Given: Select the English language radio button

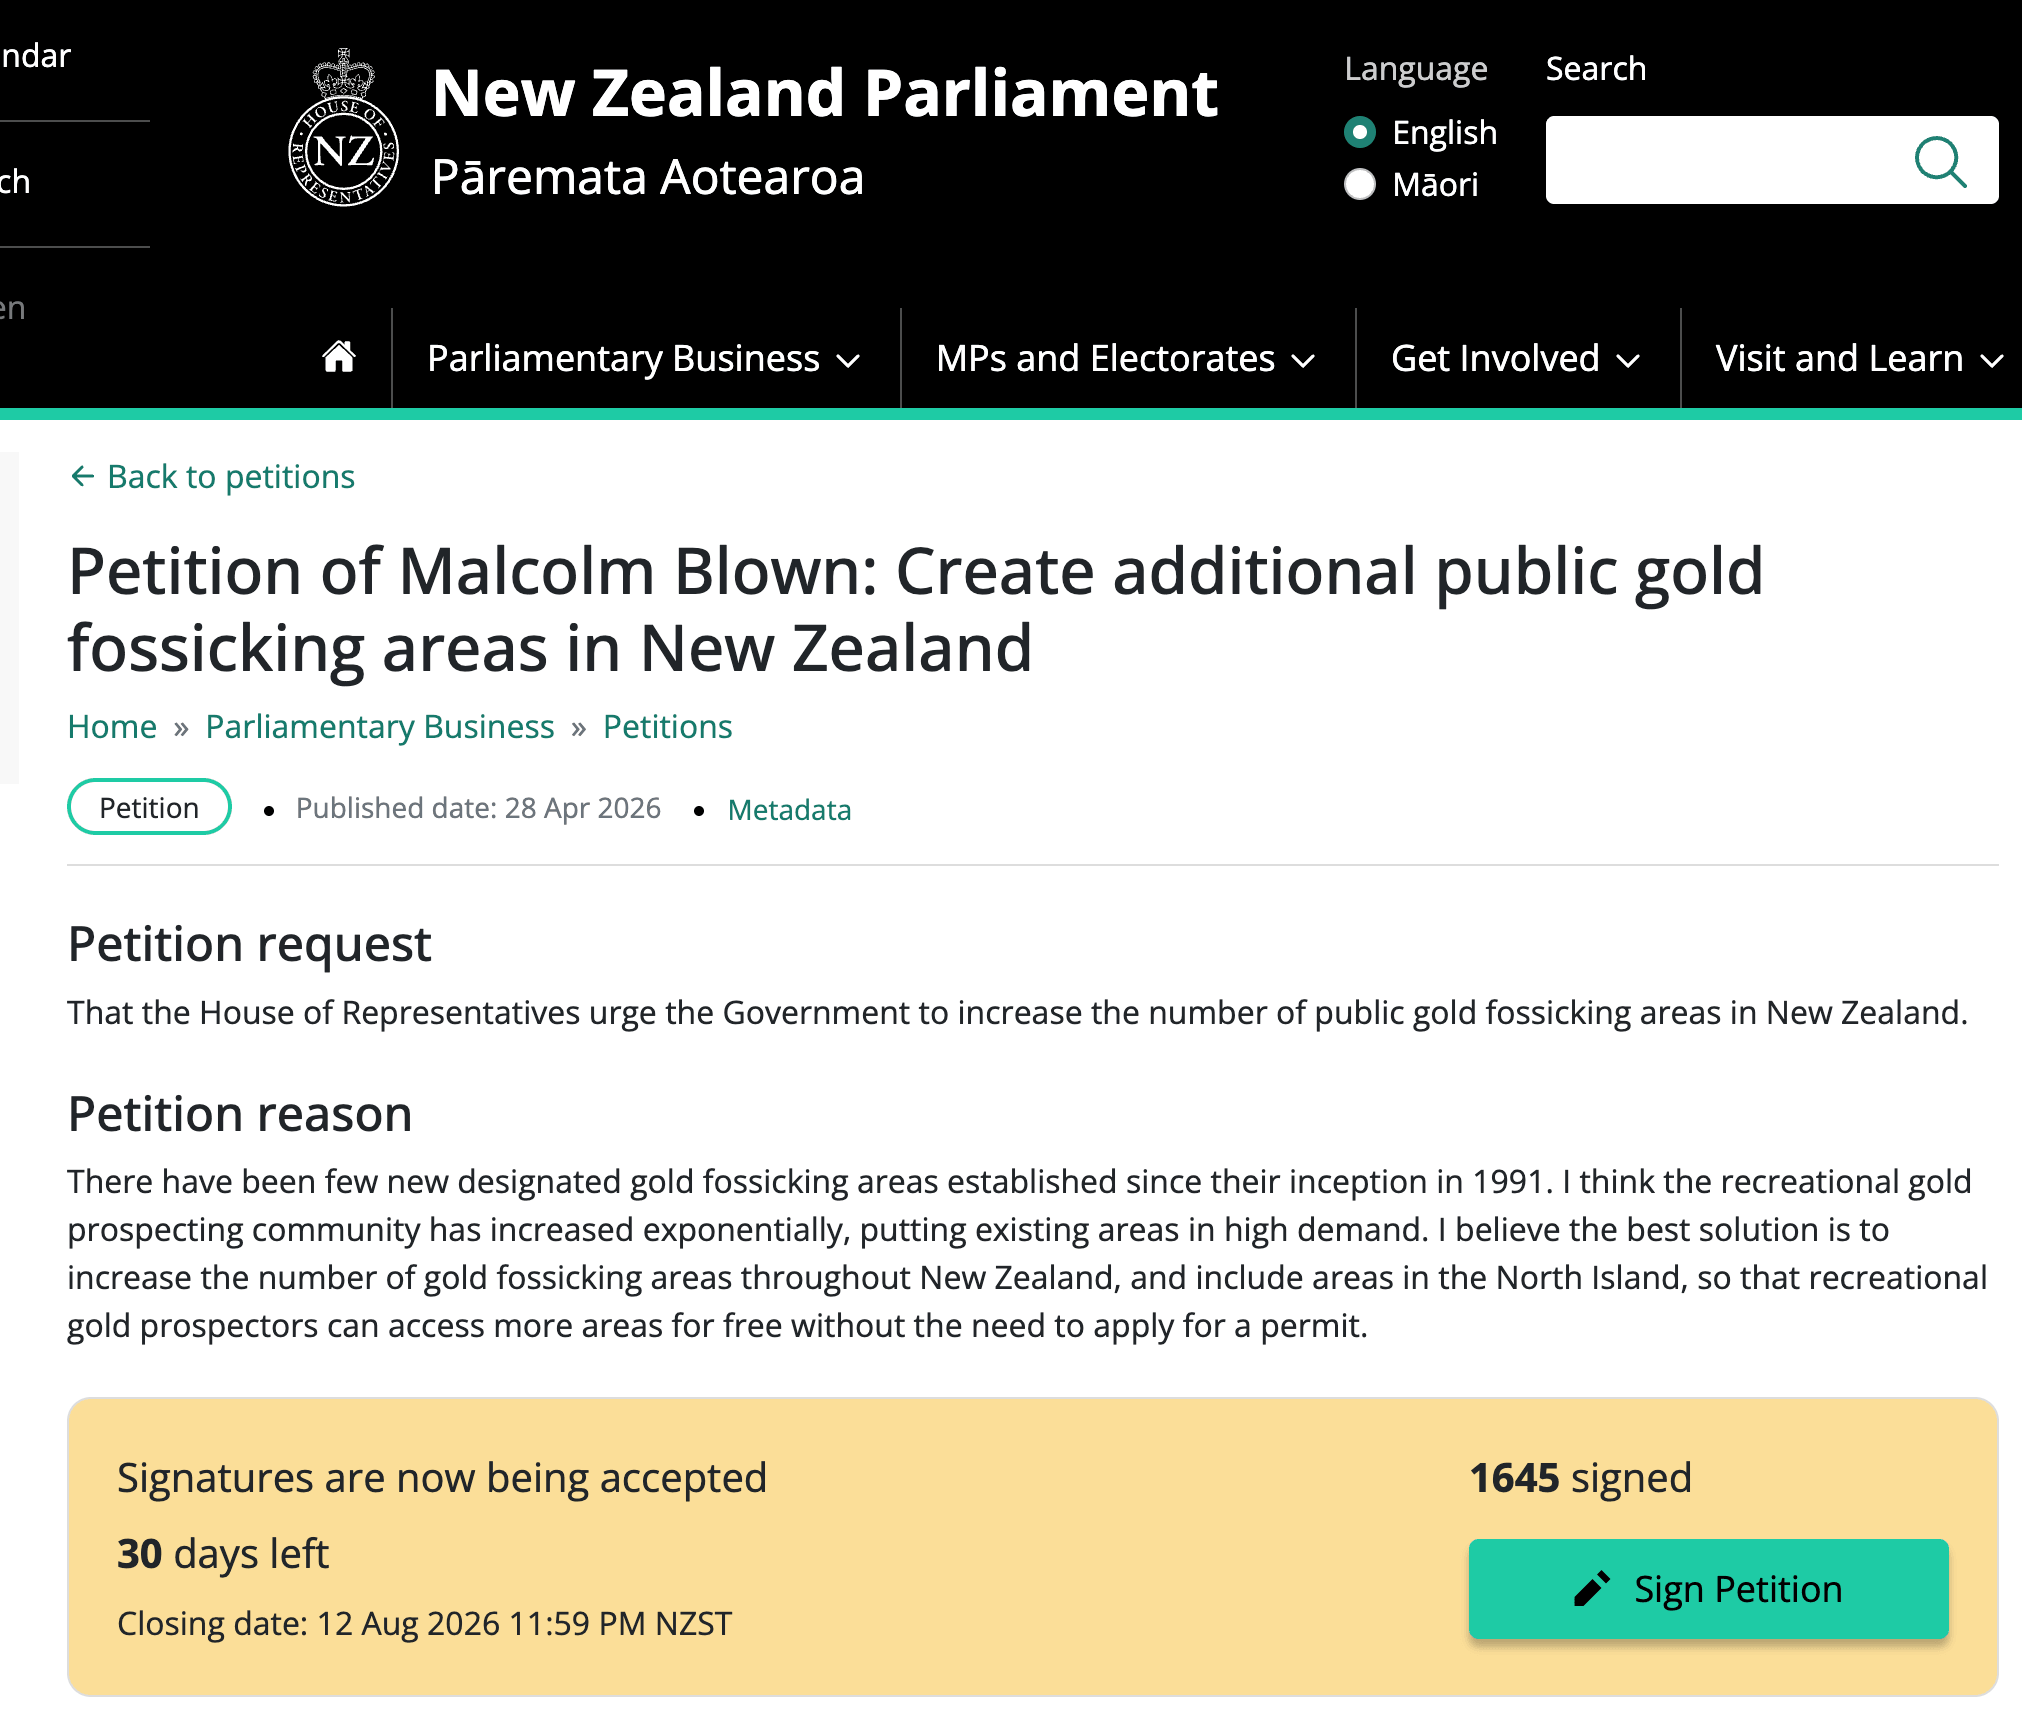Looking at the screenshot, I should (x=1360, y=132).
